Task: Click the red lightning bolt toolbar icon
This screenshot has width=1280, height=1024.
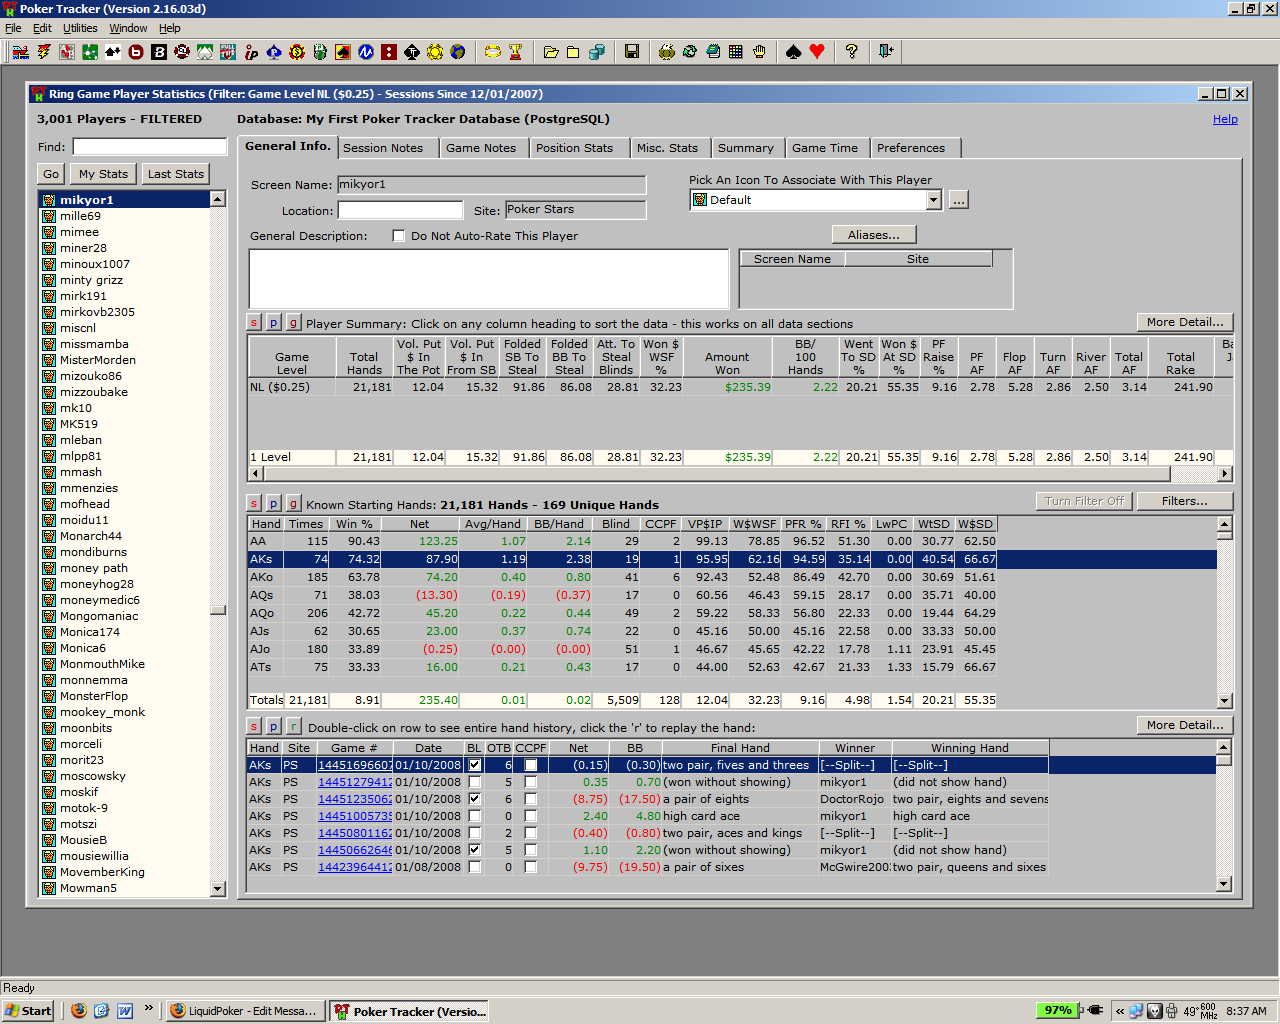Action: coord(44,51)
